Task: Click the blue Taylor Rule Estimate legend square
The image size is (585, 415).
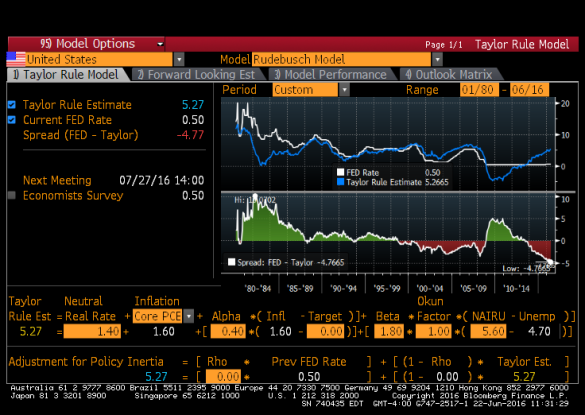Action: point(340,182)
